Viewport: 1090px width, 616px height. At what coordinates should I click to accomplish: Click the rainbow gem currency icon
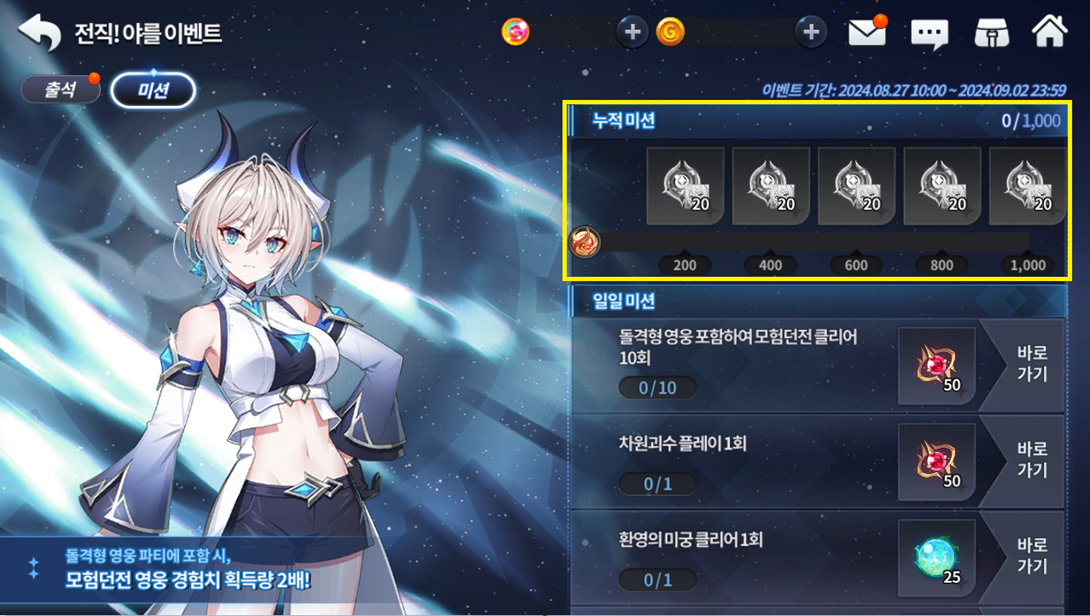[x=515, y=32]
